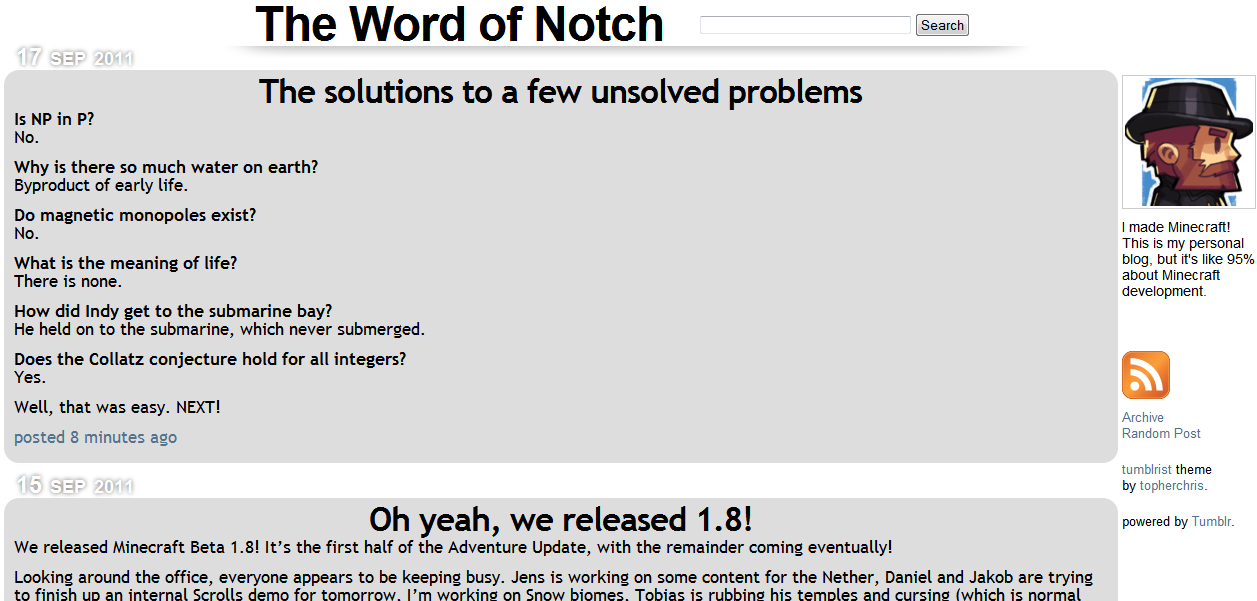Image resolution: width=1257 pixels, height=601 pixels.
Task: Click the 'There is none.' answer
Action: (68, 281)
